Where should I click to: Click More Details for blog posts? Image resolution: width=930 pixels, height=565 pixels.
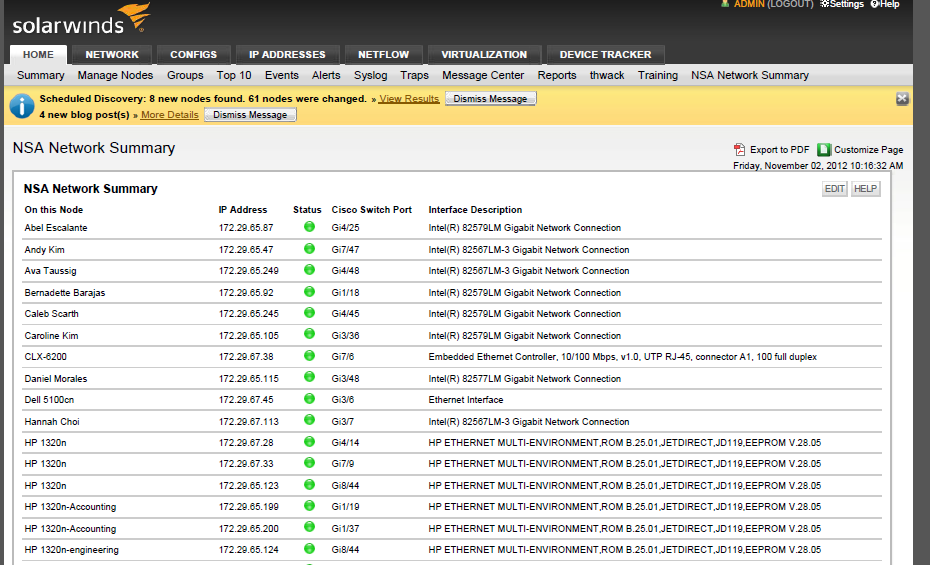[x=170, y=115]
